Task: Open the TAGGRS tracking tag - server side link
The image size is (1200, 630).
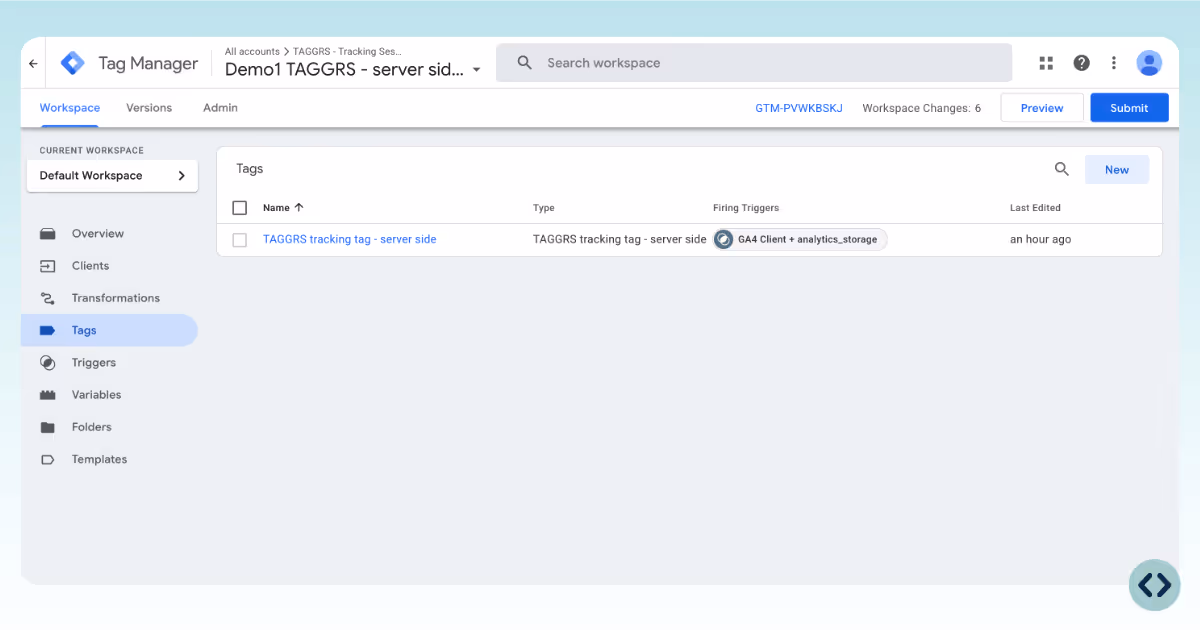Action: click(350, 240)
